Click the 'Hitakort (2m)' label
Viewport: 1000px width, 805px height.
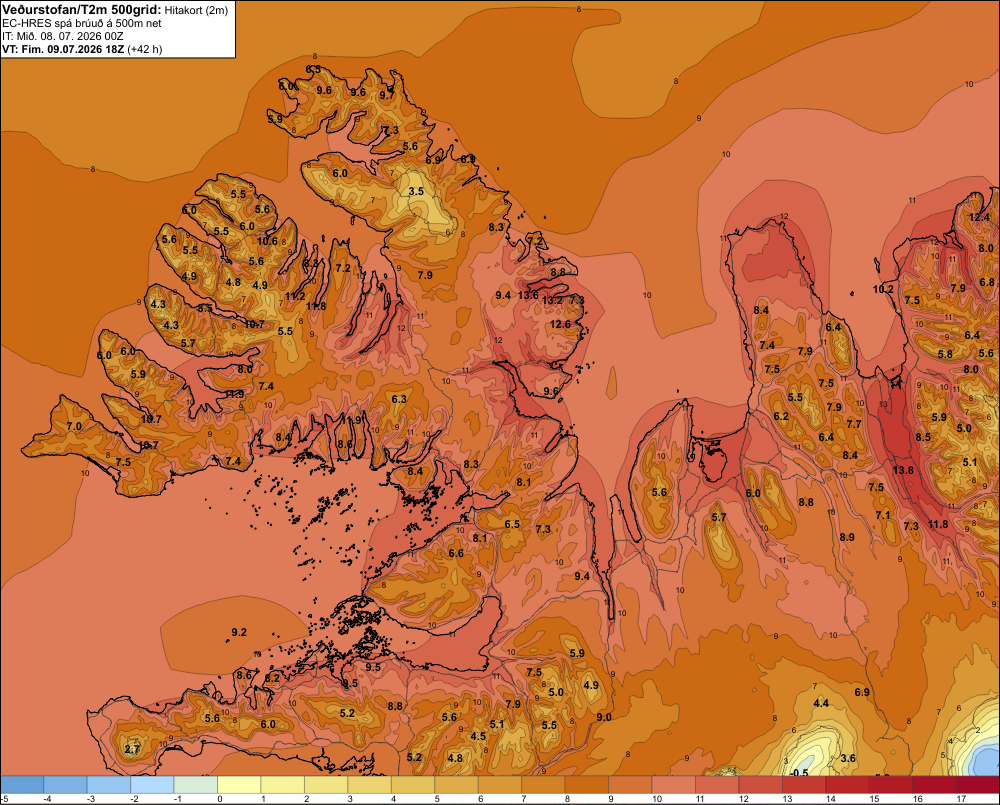196,10
